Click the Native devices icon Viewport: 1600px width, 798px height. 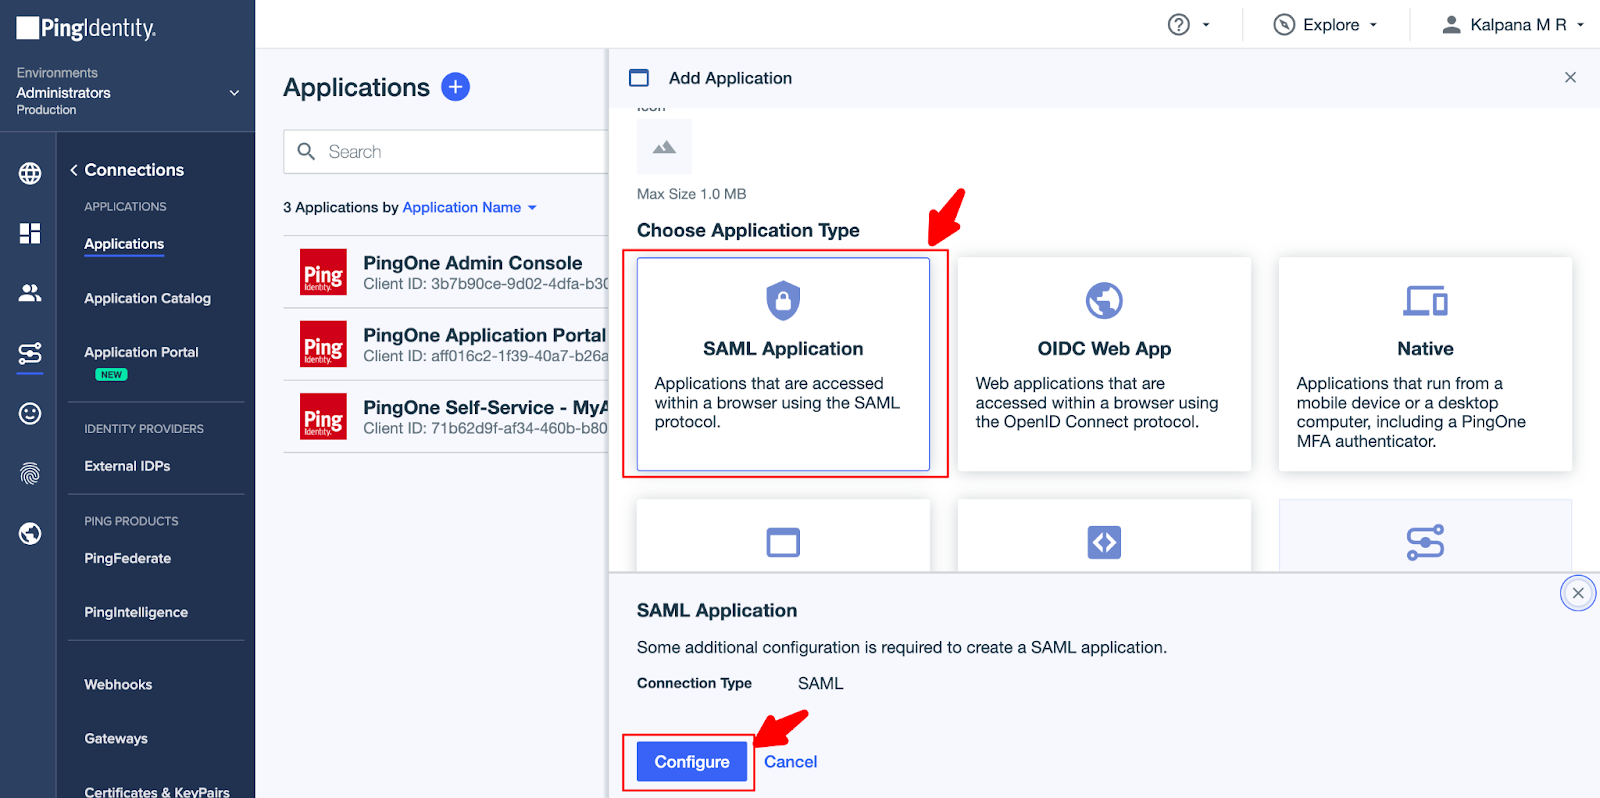pos(1425,300)
